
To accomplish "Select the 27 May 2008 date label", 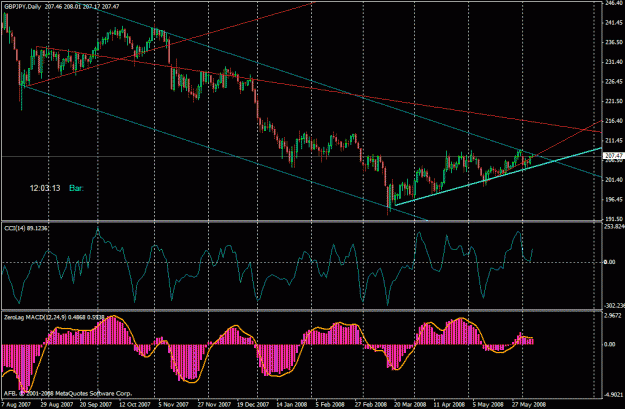I will pyautogui.click(x=527, y=404).
